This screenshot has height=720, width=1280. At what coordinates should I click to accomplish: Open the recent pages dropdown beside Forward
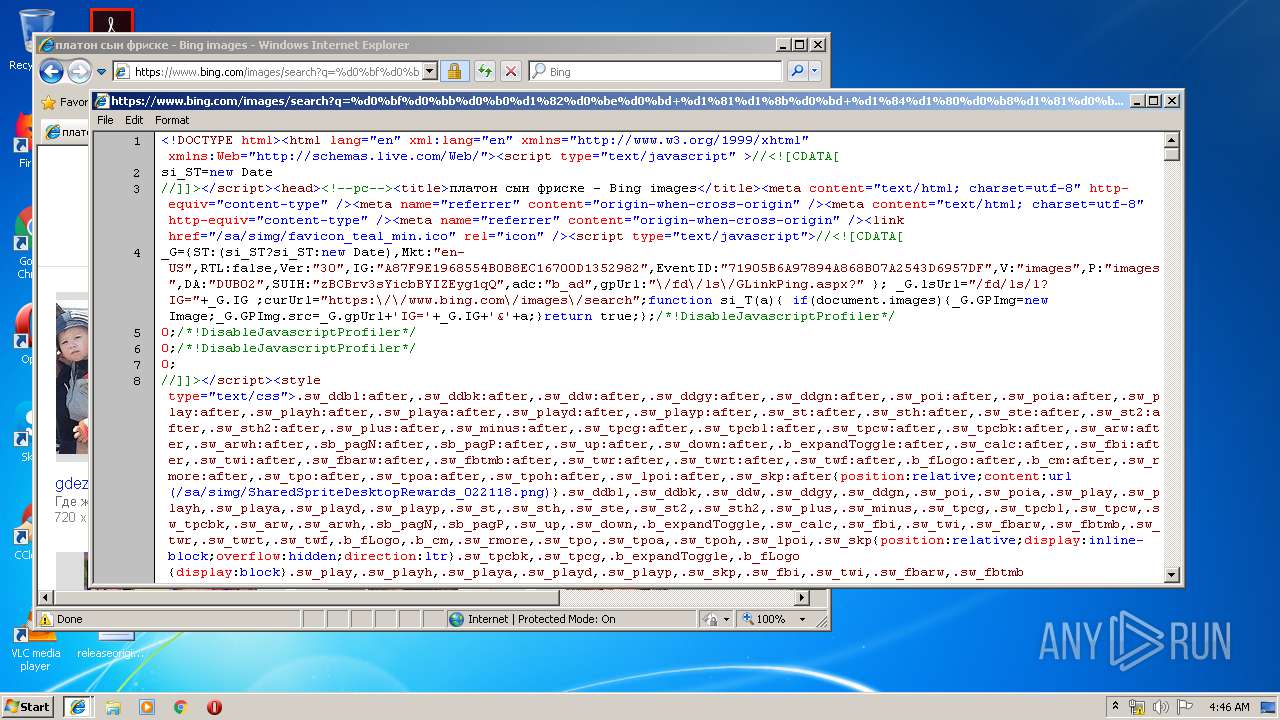(x=101, y=72)
